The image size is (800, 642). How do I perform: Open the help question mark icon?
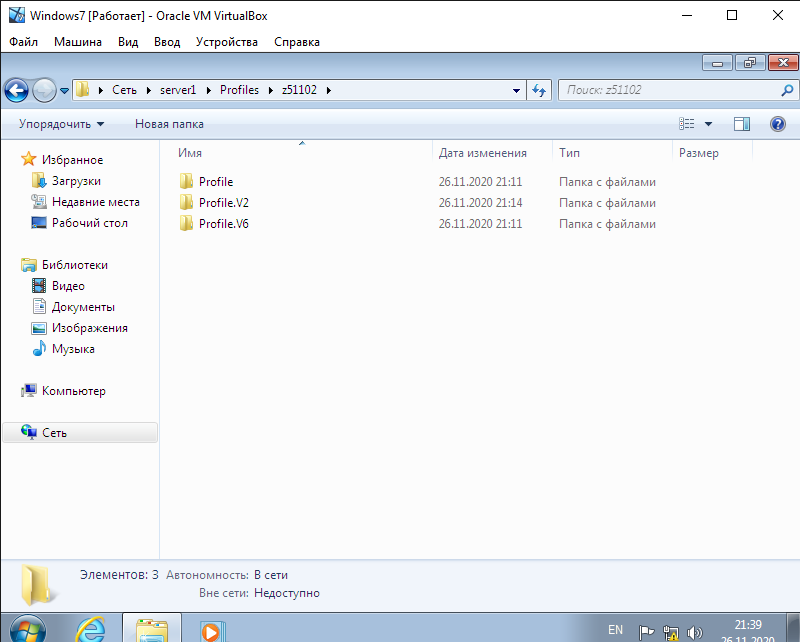pyautogui.click(x=777, y=124)
